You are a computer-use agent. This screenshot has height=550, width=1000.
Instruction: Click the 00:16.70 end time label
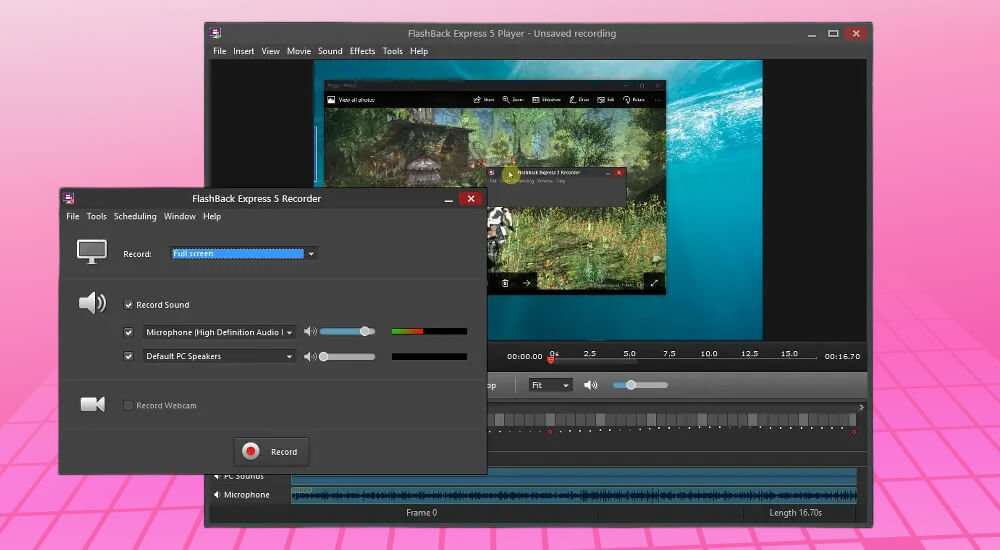pyautogui.click(x=842, y=357)
